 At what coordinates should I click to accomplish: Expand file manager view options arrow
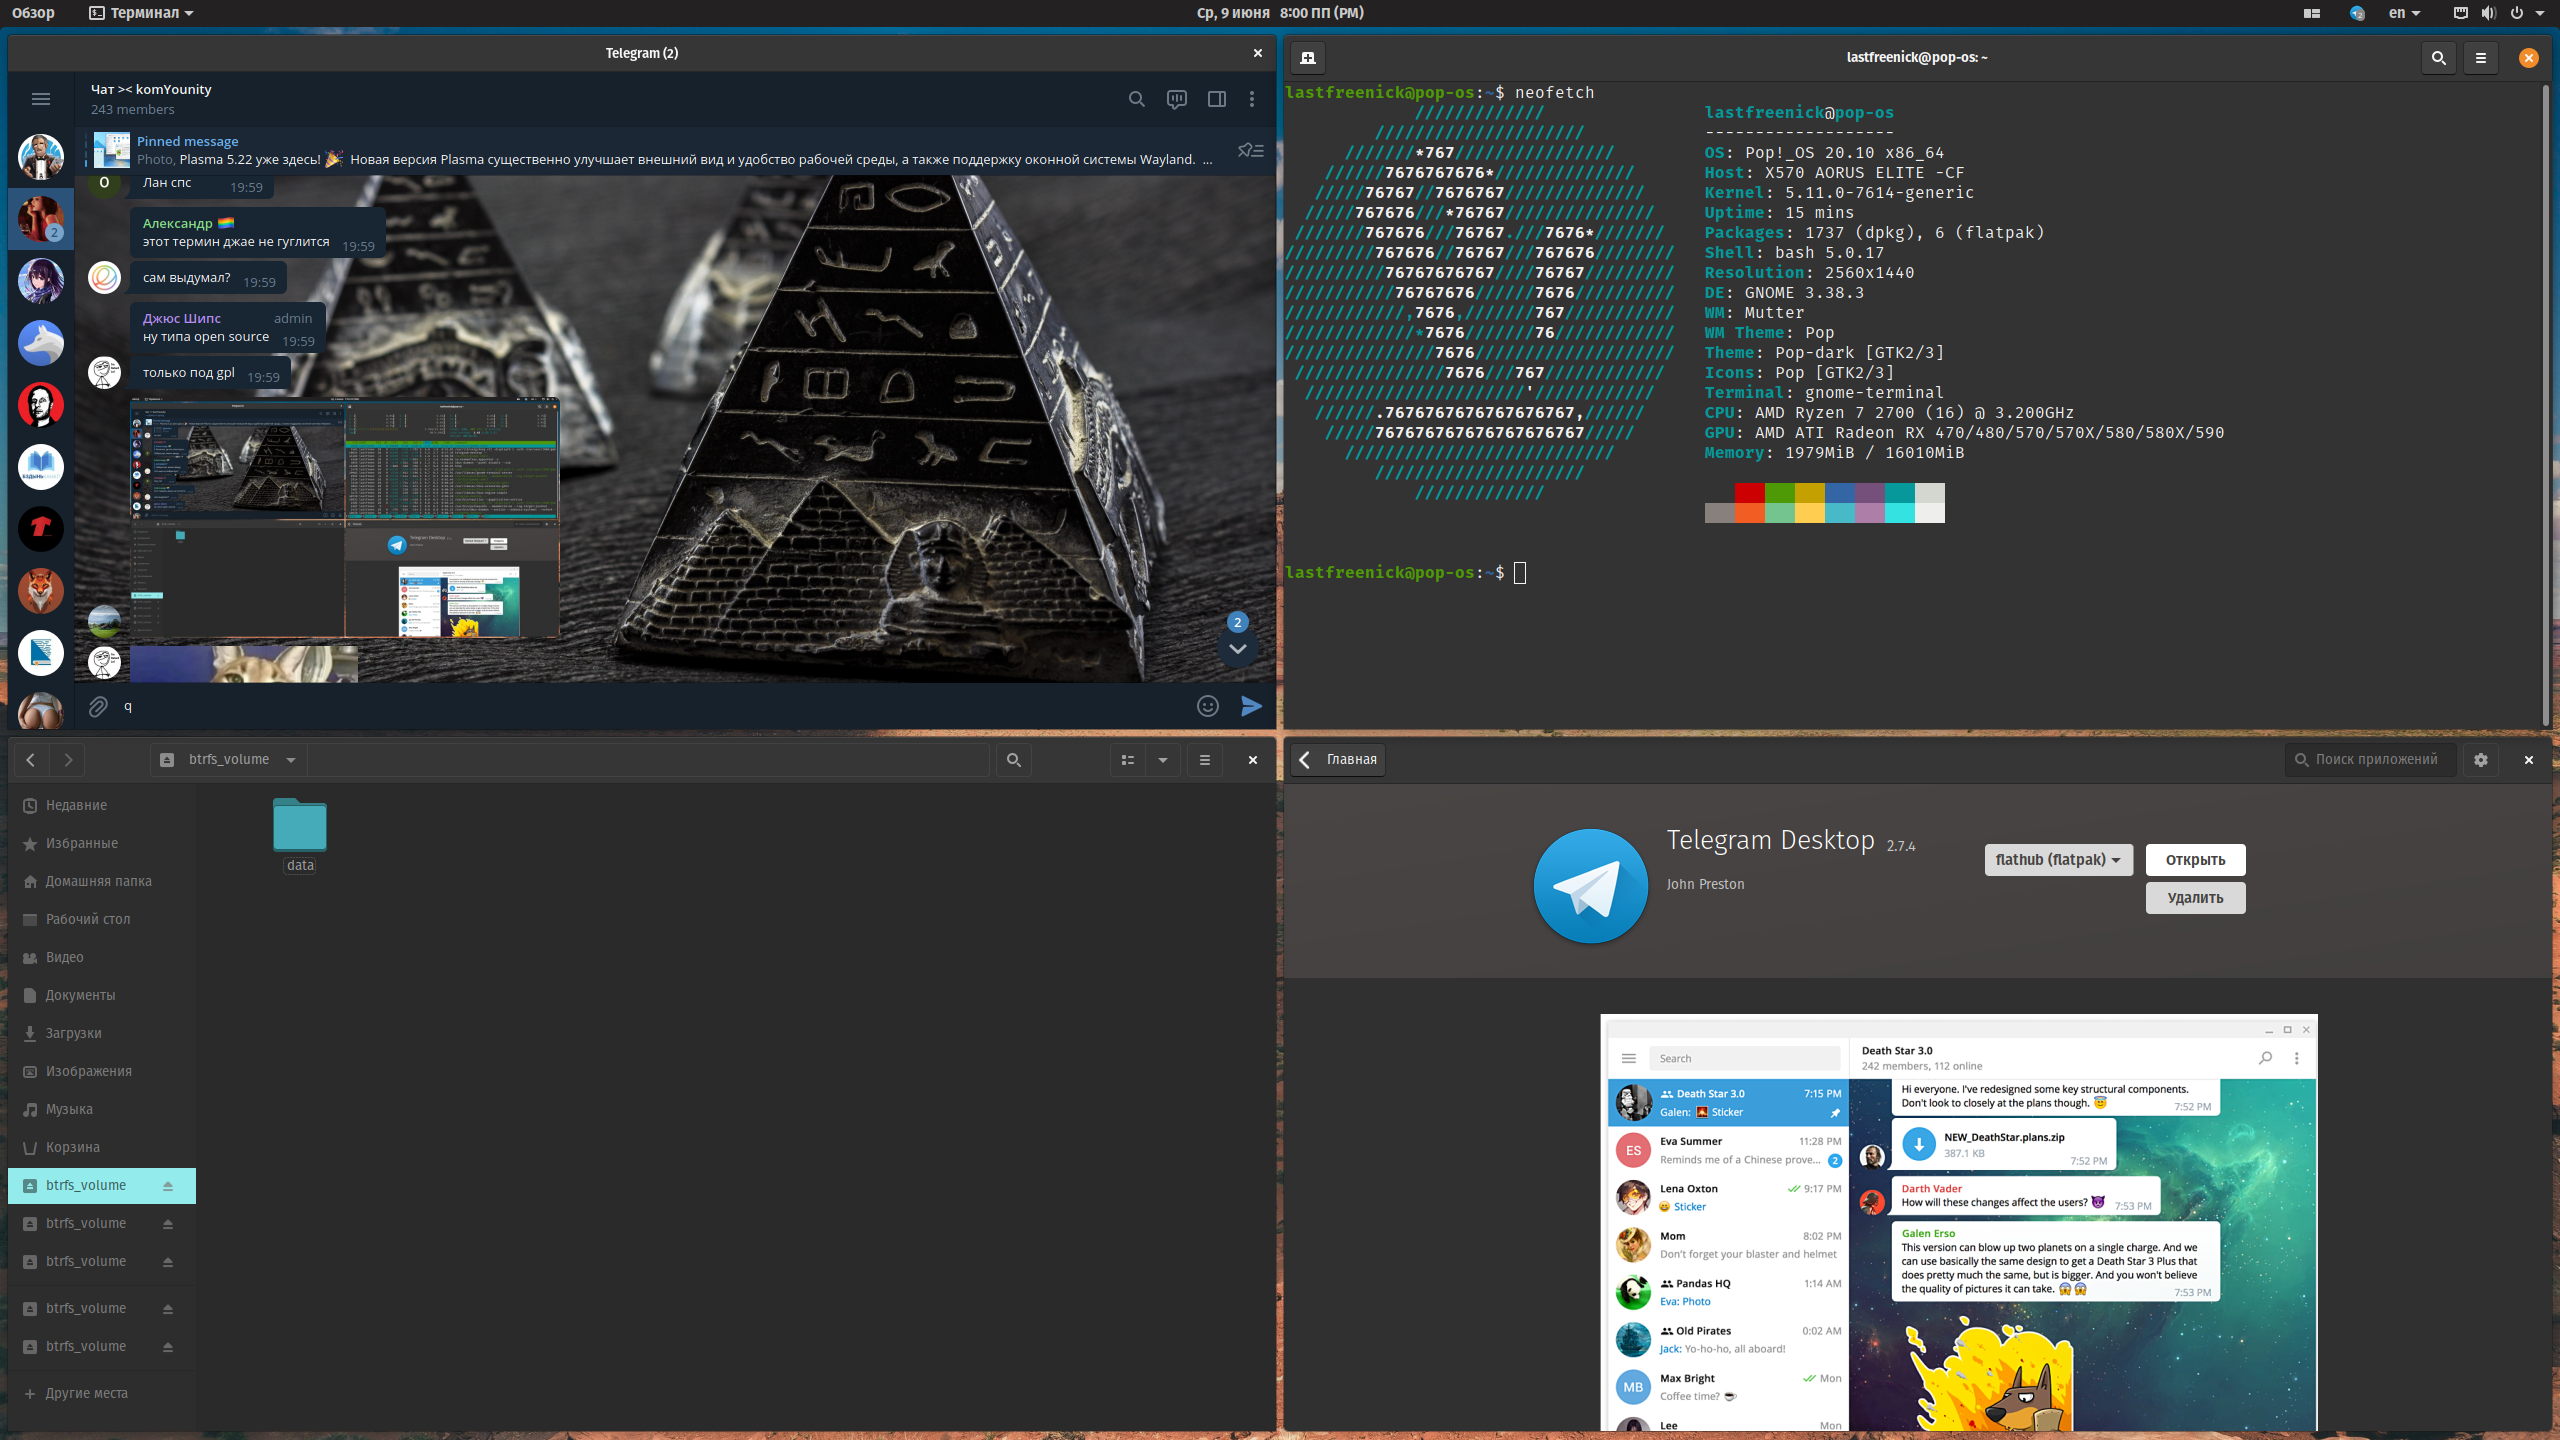tap(1163, 760)
